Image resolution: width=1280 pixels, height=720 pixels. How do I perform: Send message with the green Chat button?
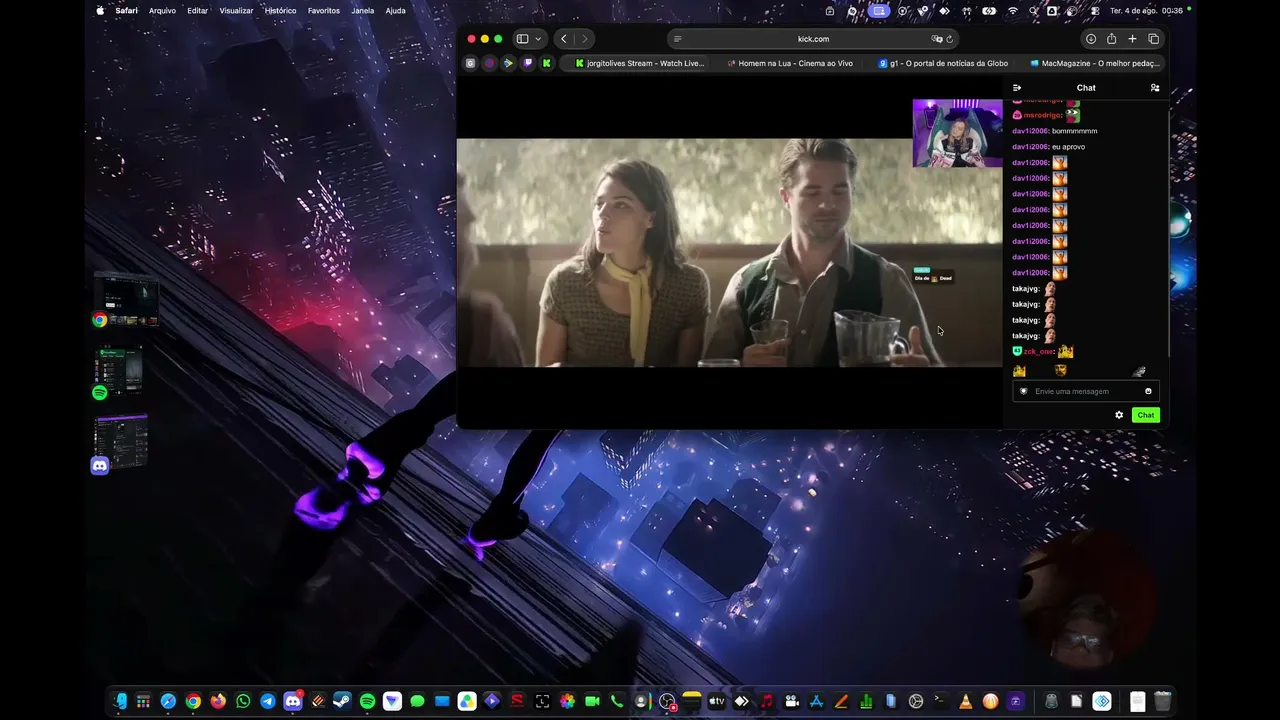[1146, 415]
